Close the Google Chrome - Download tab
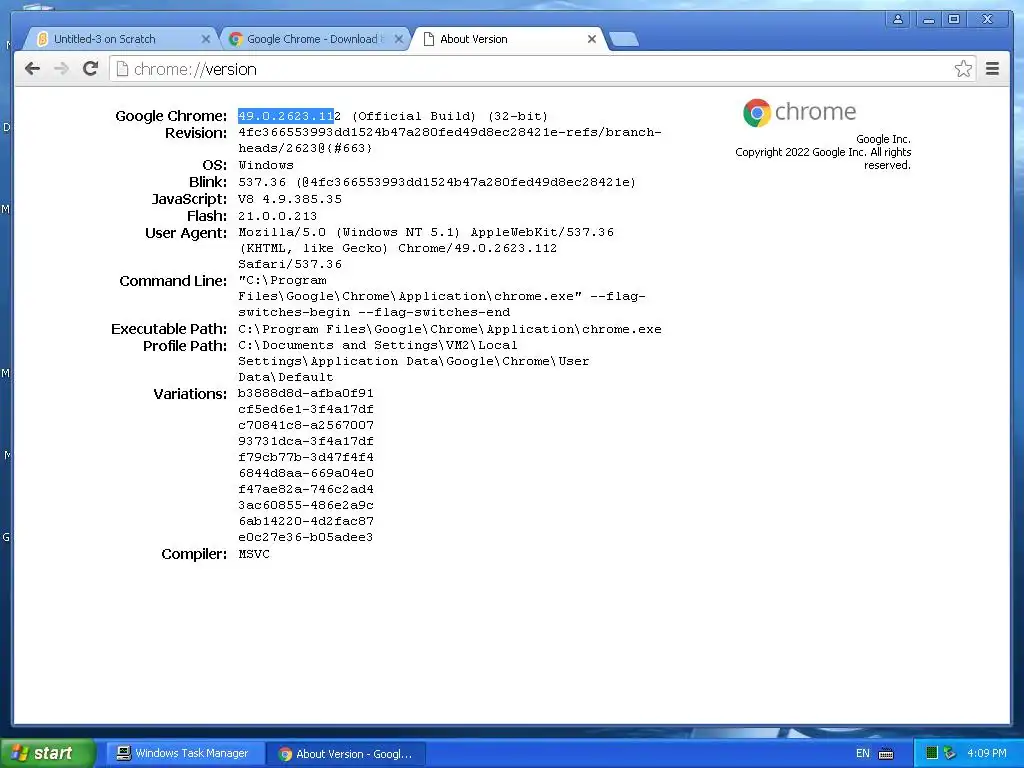The width and height of the screenshot is (1024, 768). [399, 39]
